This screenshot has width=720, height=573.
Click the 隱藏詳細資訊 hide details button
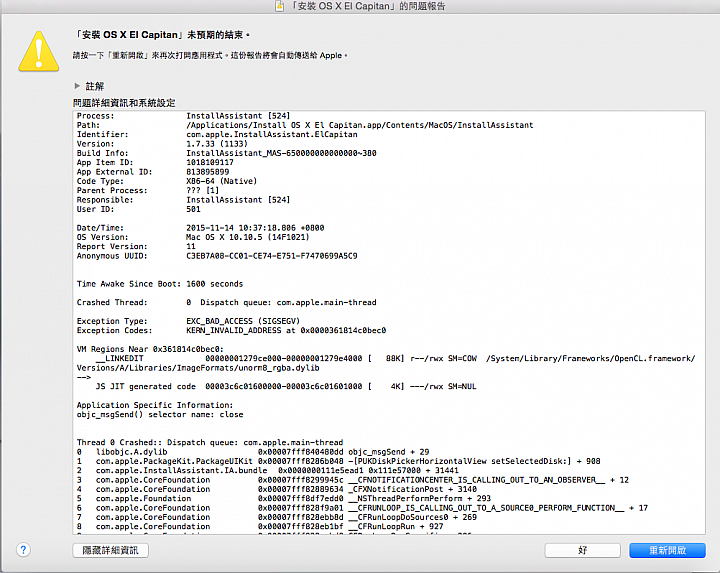click(110, 550)
